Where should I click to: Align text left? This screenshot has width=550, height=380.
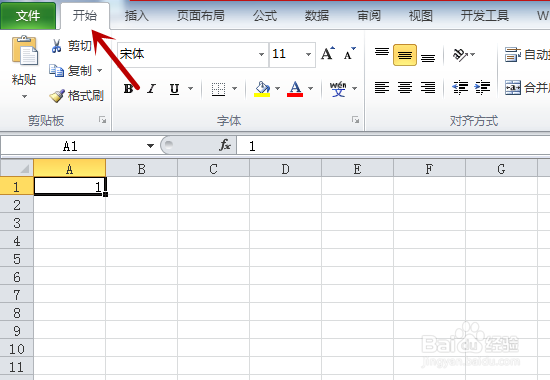tap(382, 87)
